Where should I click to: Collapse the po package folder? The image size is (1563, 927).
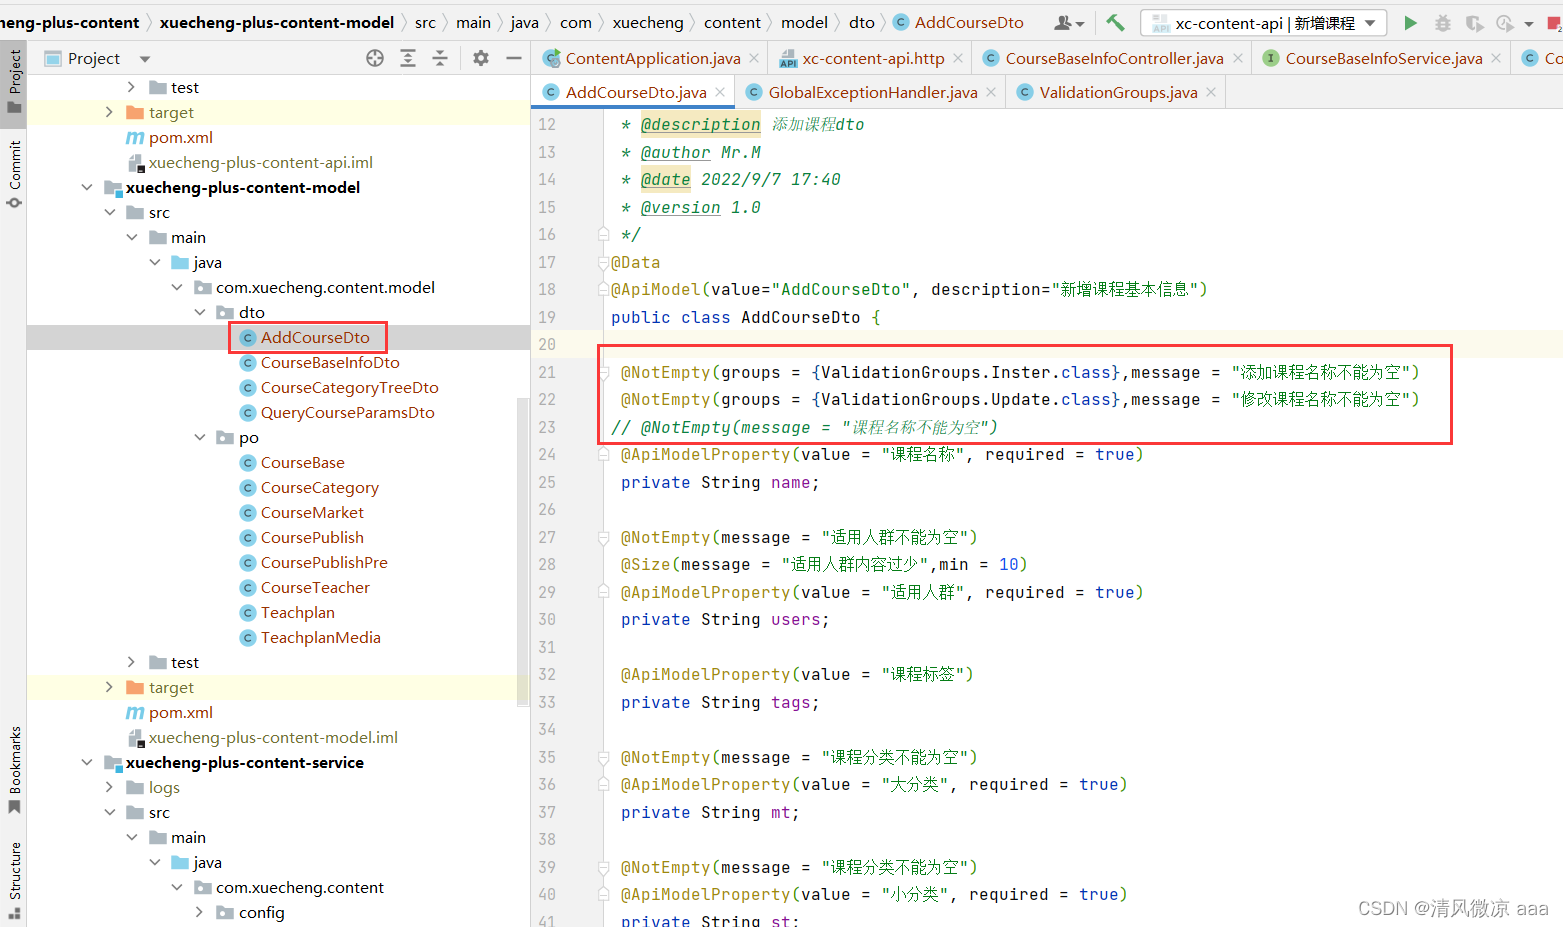[x=200, y=437]
